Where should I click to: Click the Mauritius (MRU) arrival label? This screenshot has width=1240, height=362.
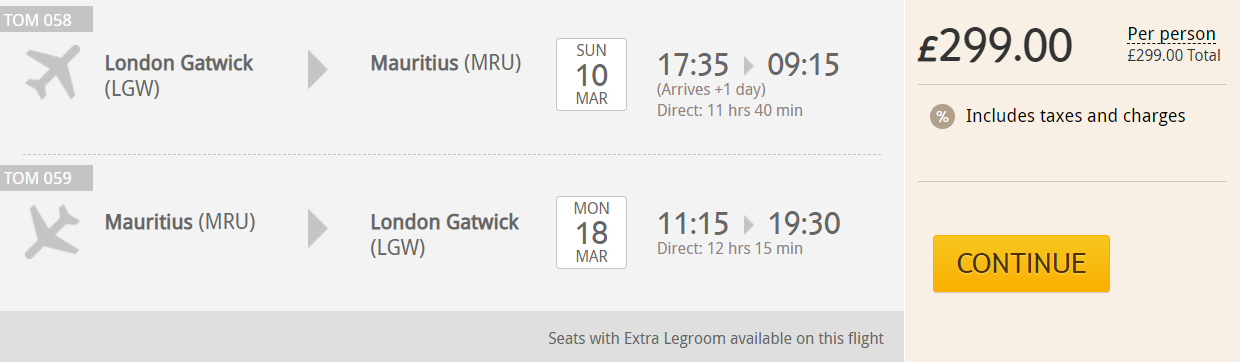(x=446, y=63)
